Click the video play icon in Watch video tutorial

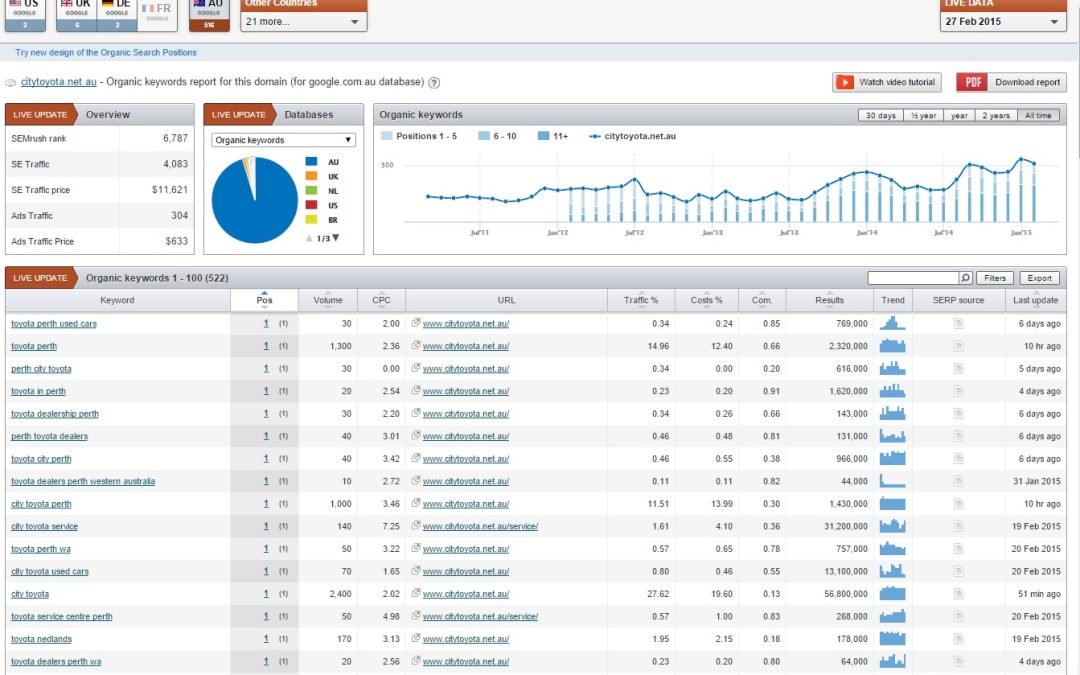click(x=844, y=82)
